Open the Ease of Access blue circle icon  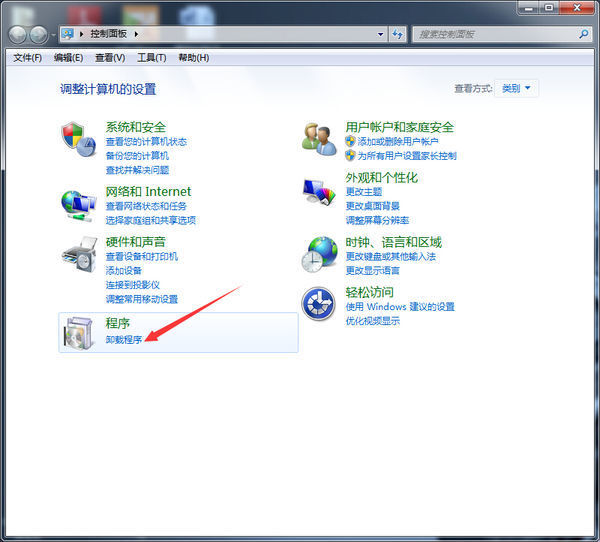318,304
